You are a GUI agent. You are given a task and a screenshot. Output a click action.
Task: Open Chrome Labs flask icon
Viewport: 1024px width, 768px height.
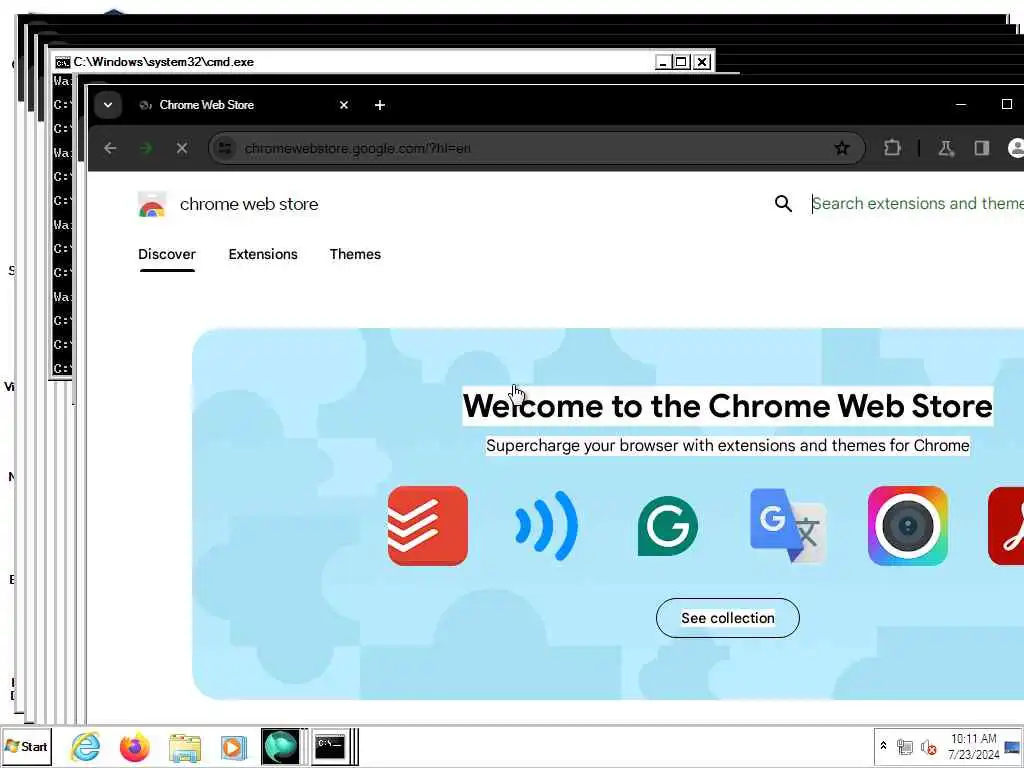[x=946, y=148]
